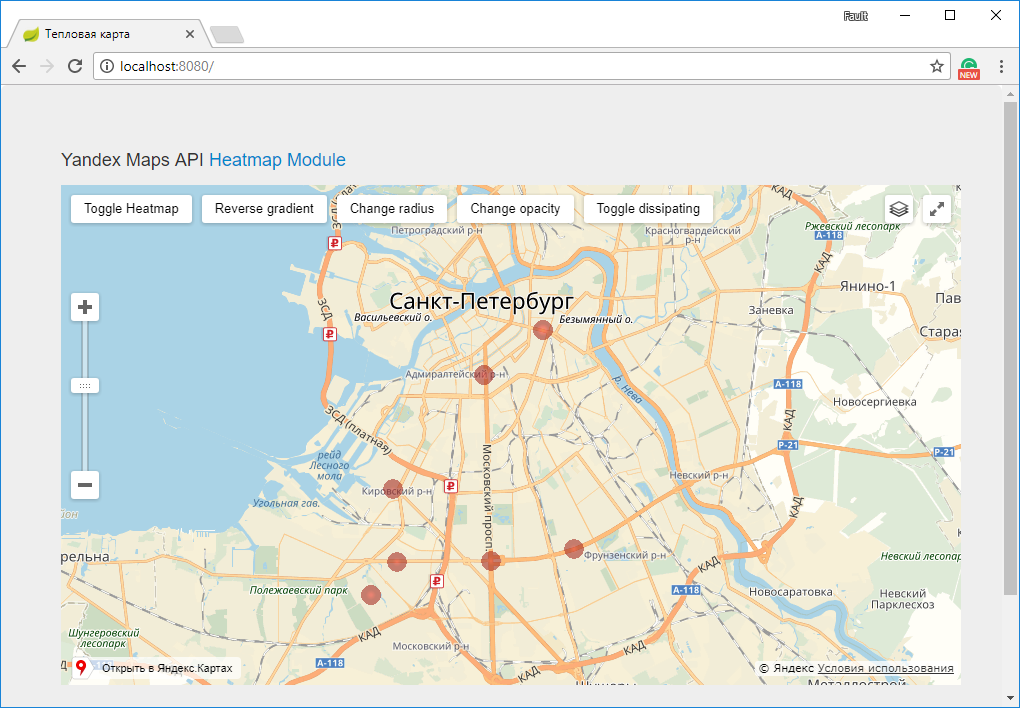Click heatmap point near Безымянный о.
This screenshot has height=708, width=1020.
(543, 330)
